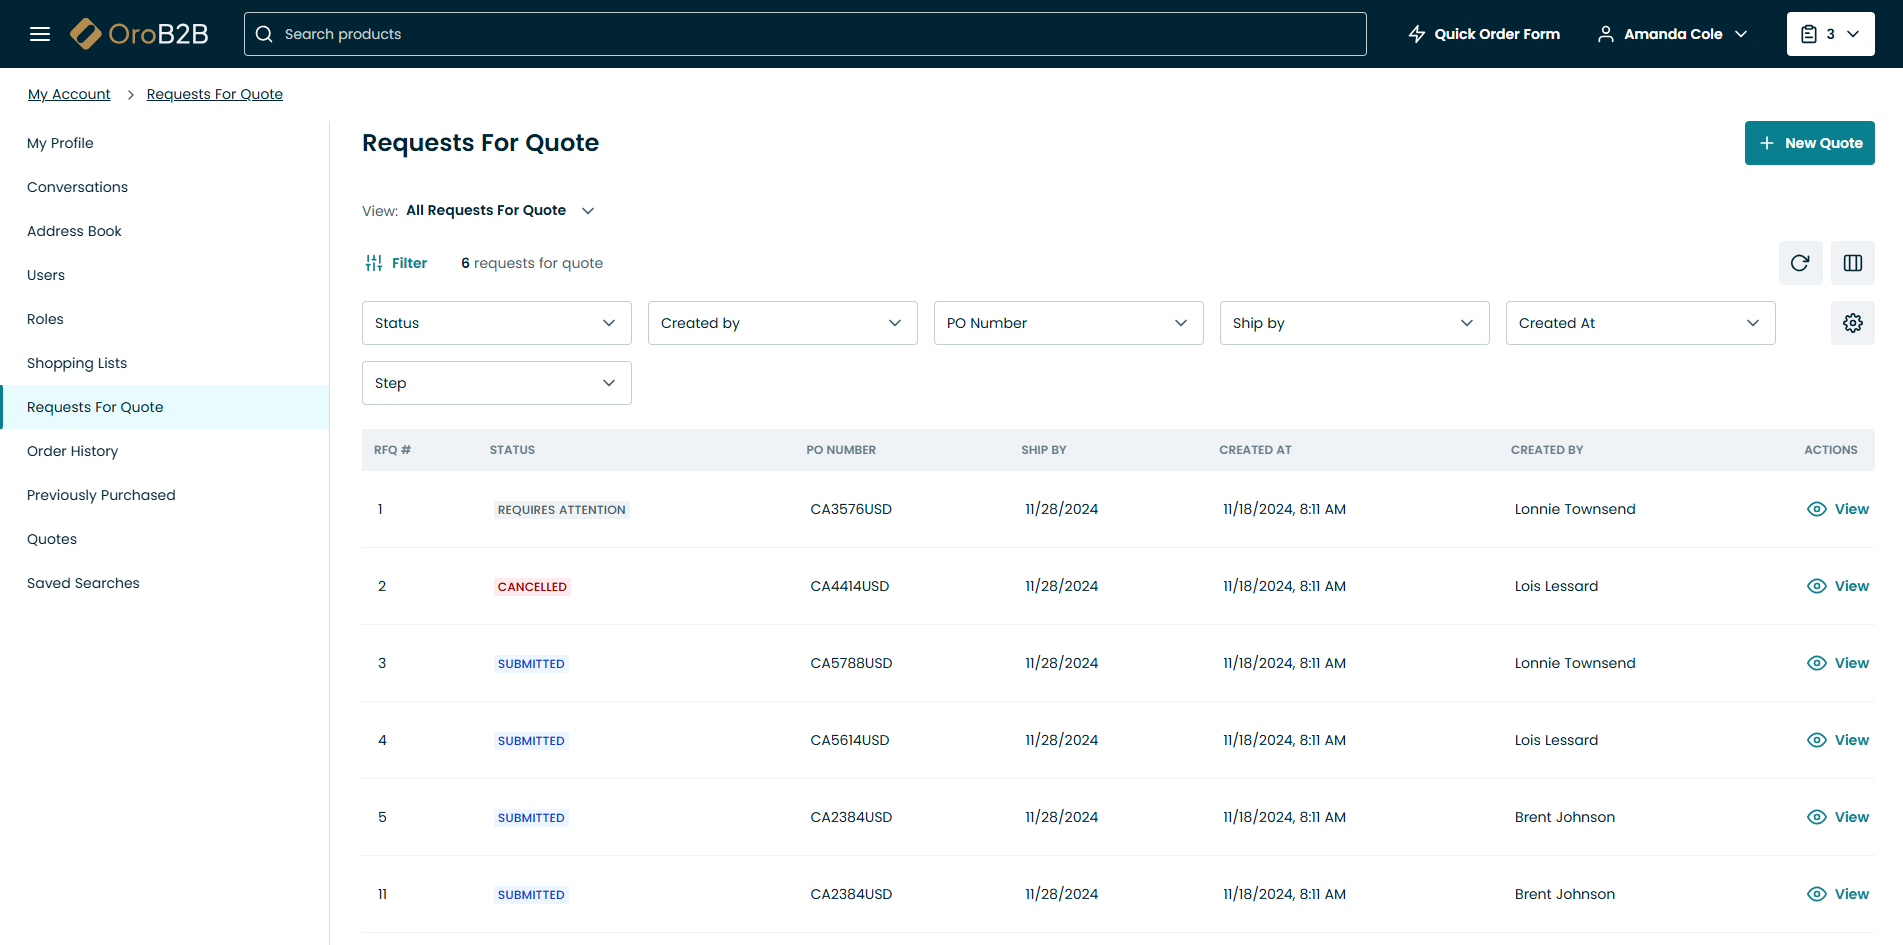The image size is (1903, 945).
Task: Open the hamburger main menu
Action: click(x=40, y=34)
